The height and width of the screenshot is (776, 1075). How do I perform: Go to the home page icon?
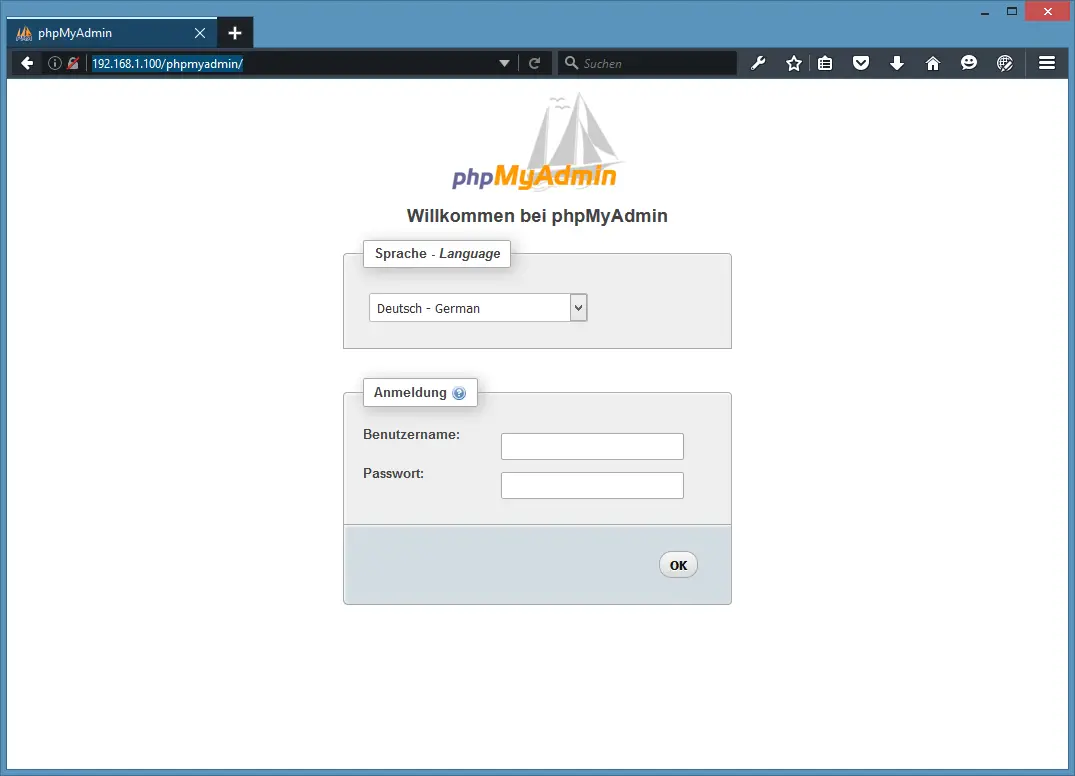click(x=932, y=64)
